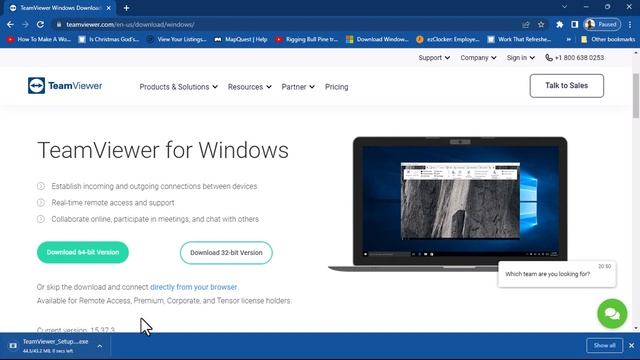Expand the Company dropdown

point(478,58)
